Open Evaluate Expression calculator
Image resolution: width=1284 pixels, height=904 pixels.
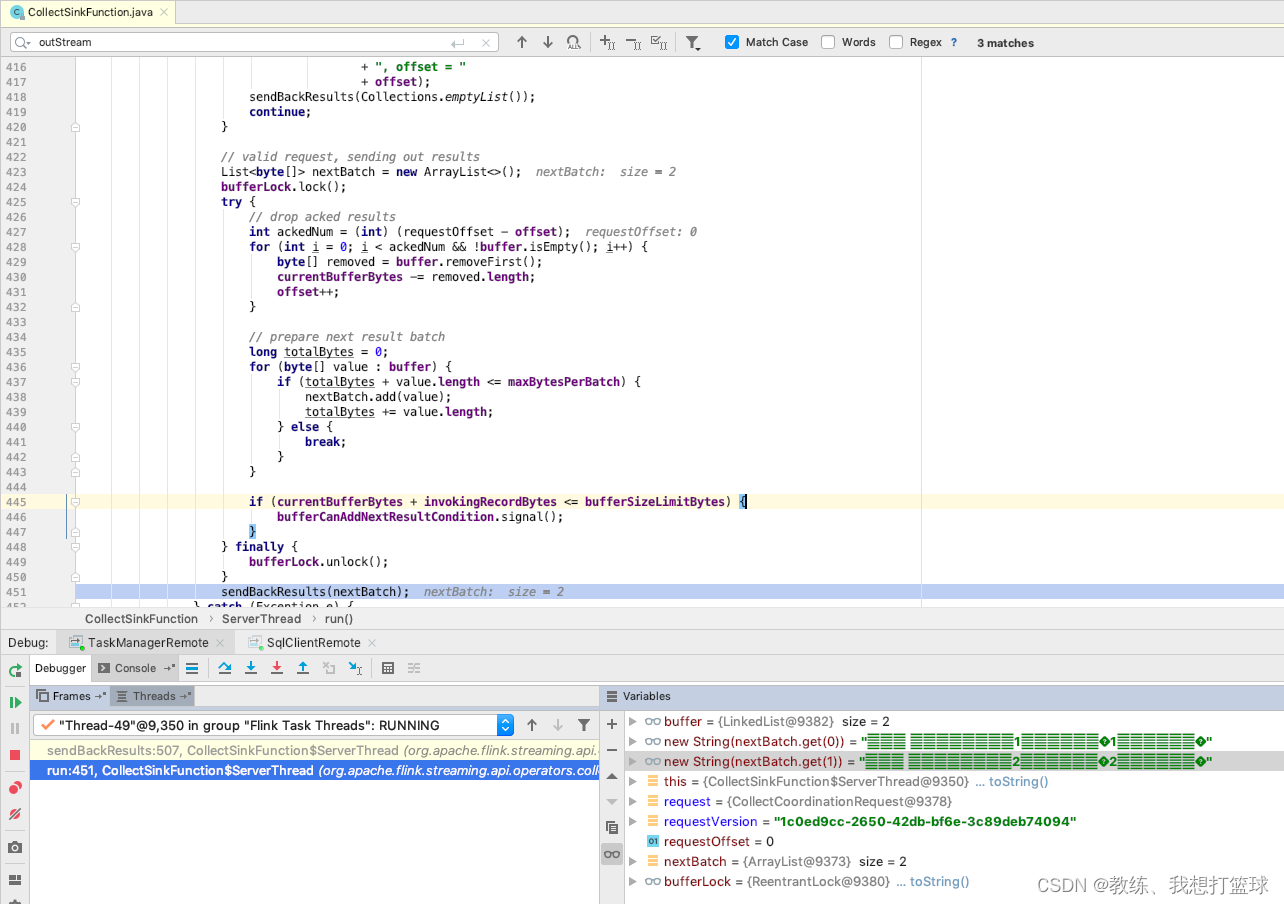(x=388, y=668)
